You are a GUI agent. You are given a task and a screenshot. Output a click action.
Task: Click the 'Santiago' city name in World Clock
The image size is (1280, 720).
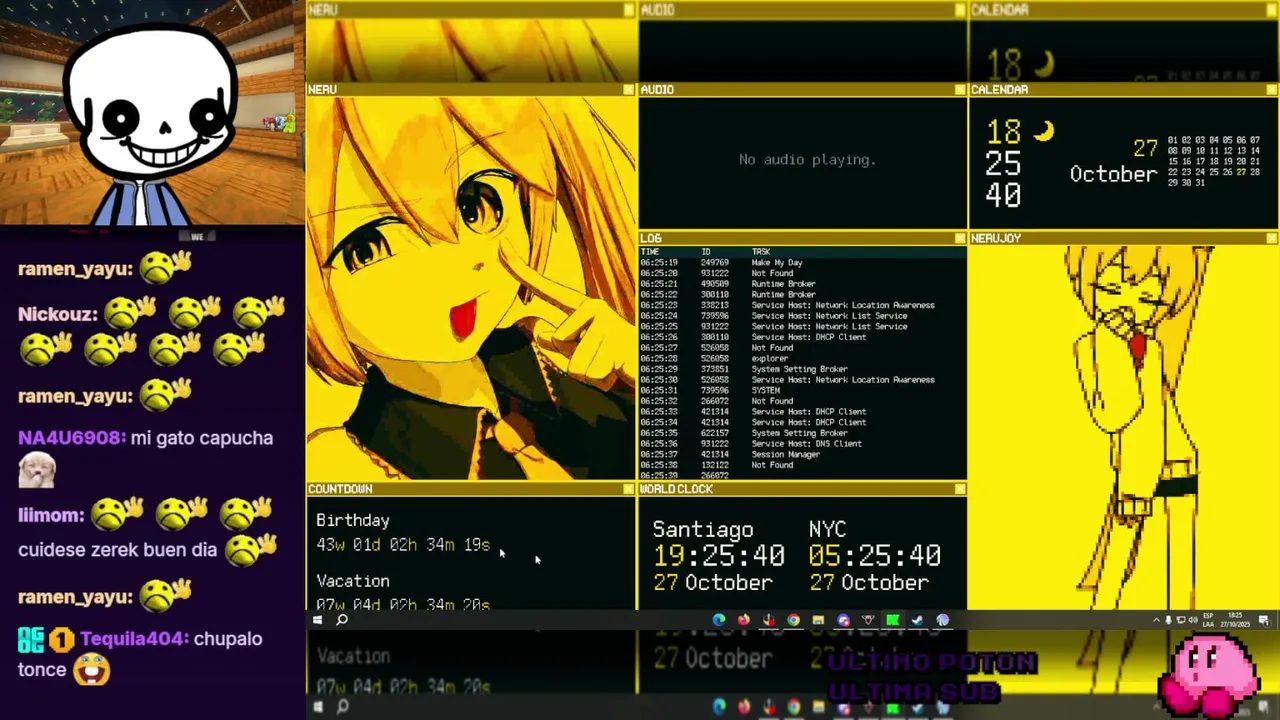click(703, 530)
